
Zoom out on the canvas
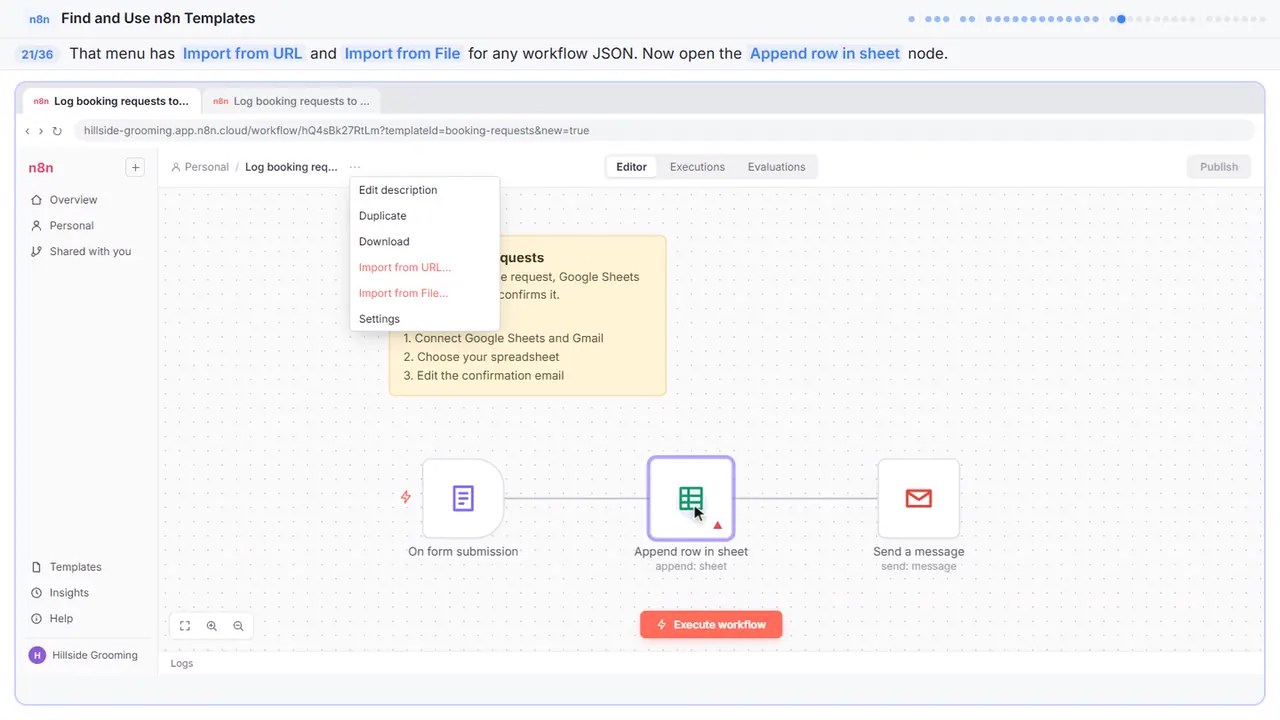tap(238, 626)
